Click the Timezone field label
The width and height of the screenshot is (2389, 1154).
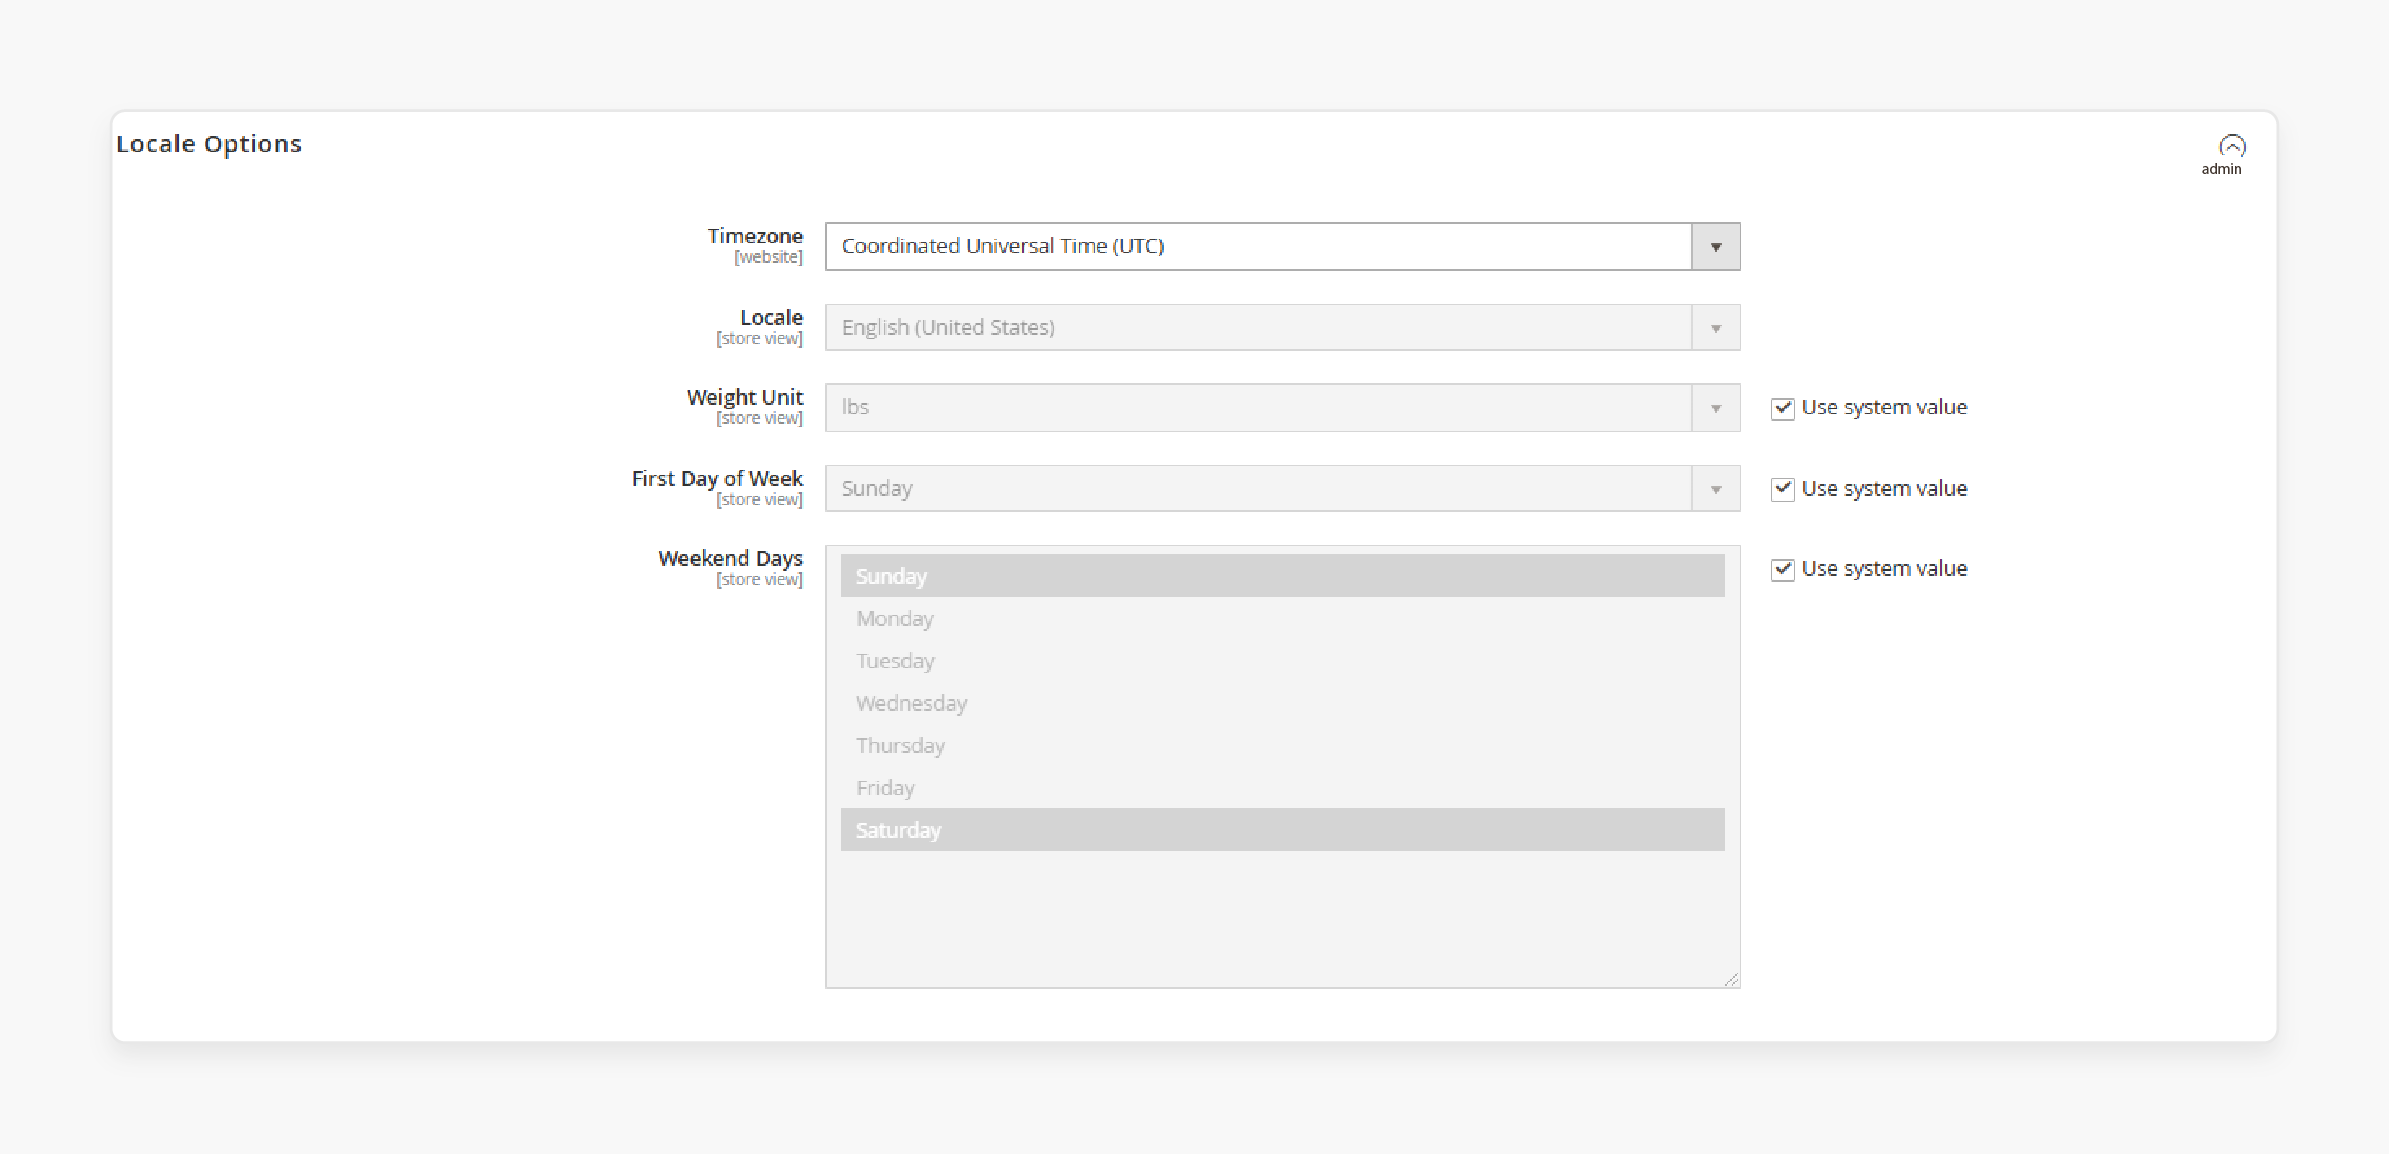pyautogui.click(x=755, y=236)
